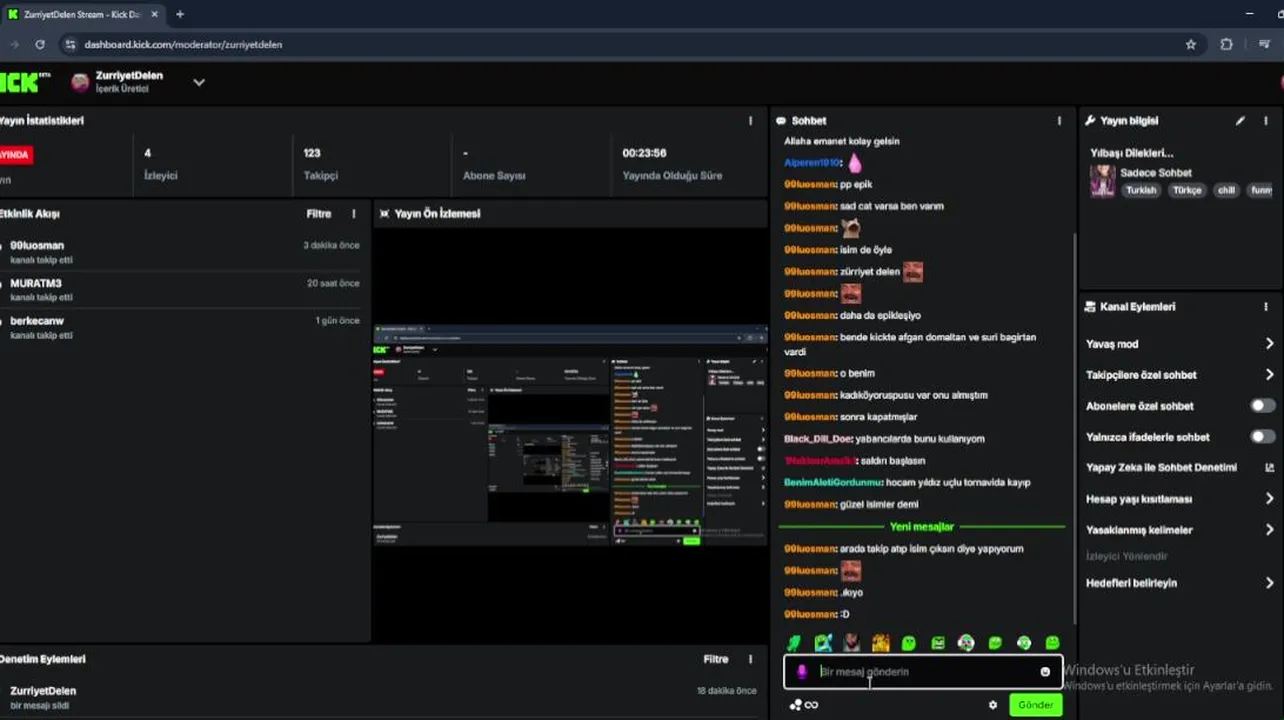
Task: Click BenimAletiGordunmu username in chat
Action: click(x=833, y=483)
